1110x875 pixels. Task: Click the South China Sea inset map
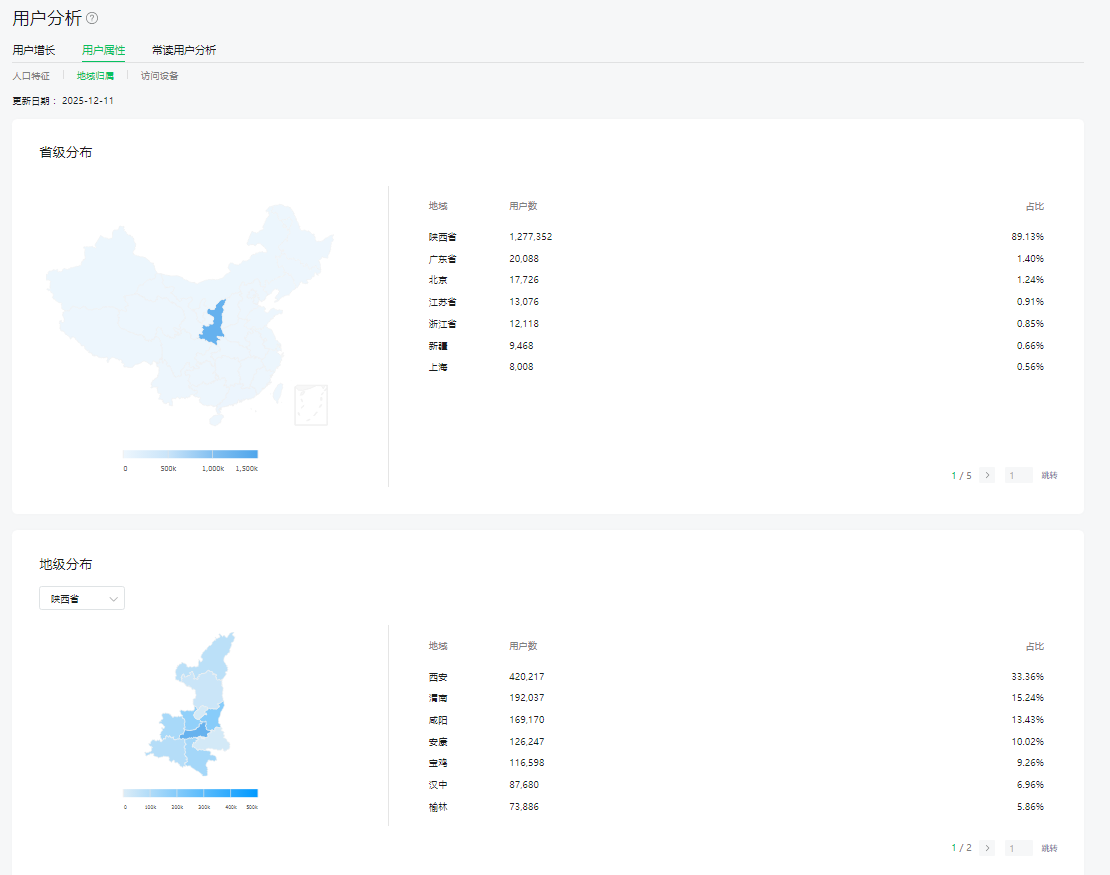tap(311, 405)
